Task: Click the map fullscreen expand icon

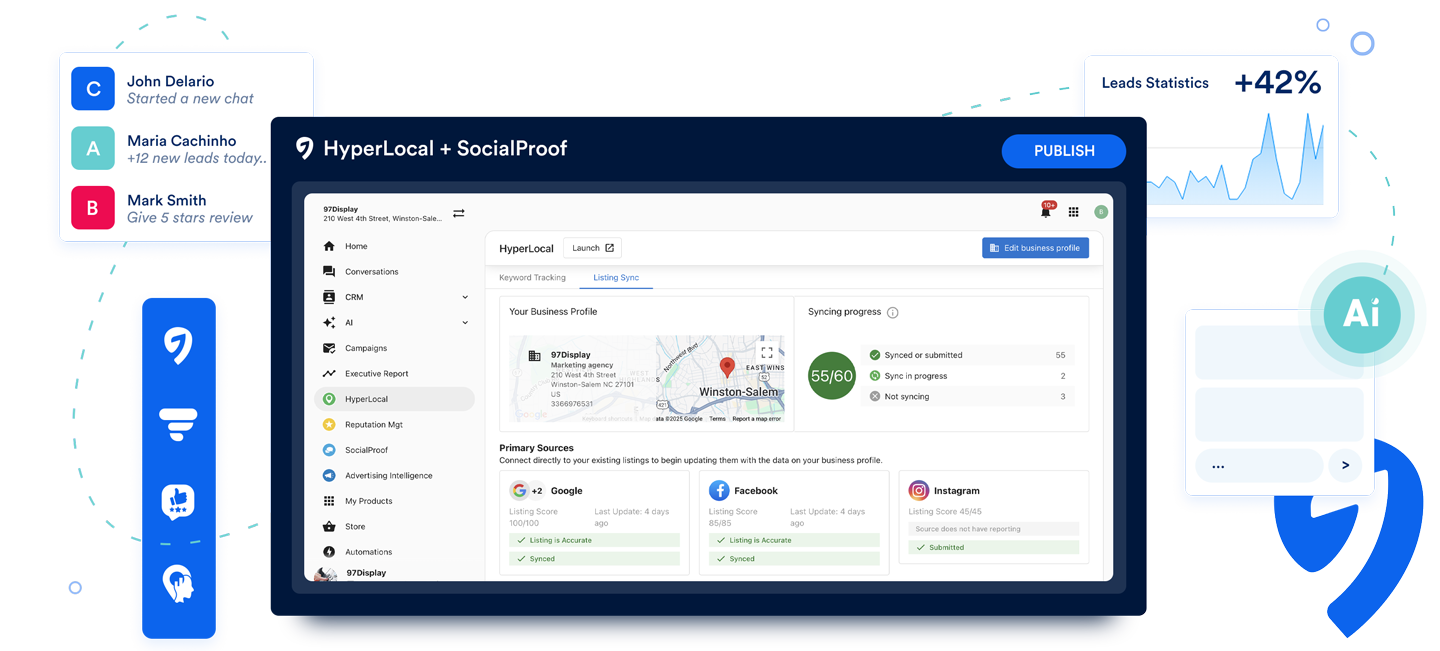Action: point(767,353)
